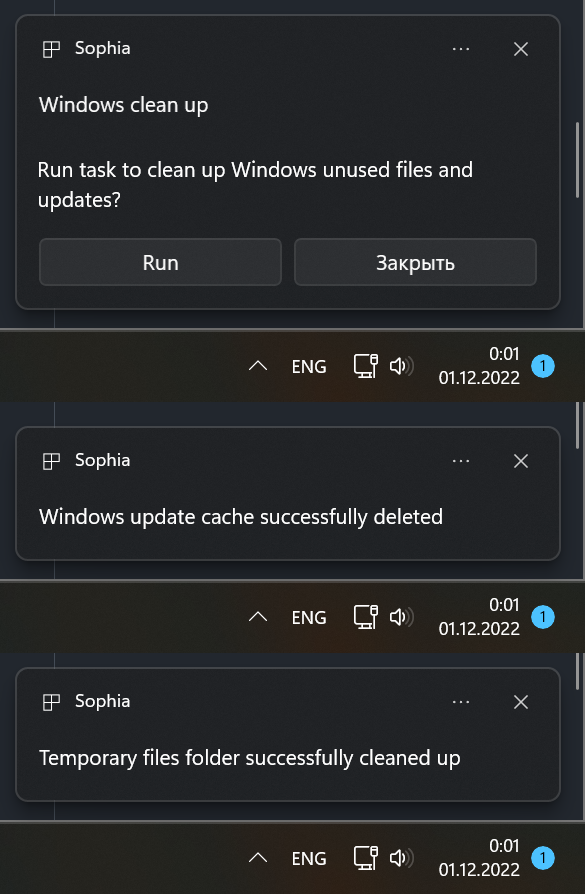Image resolution: width=585 pixels, height=894 pixels.
Task: Open network icon in taskbar beneath Temporary files notification
Action: point(365,858)
